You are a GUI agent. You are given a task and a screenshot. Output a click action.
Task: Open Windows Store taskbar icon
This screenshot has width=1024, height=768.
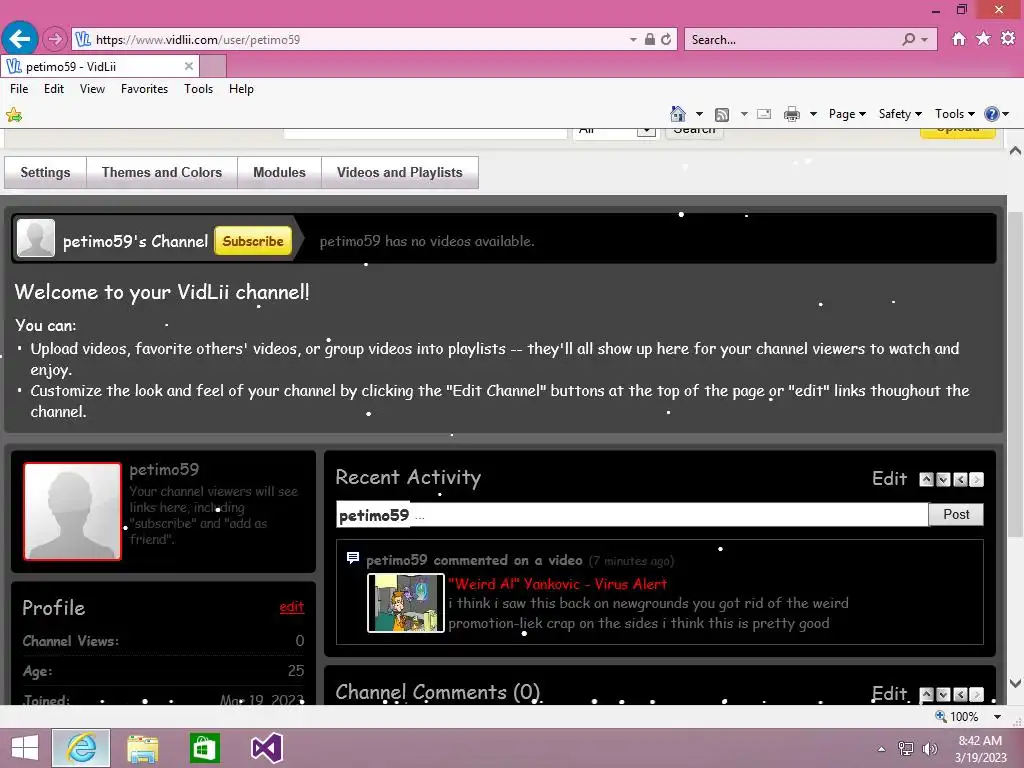[204, 748]
